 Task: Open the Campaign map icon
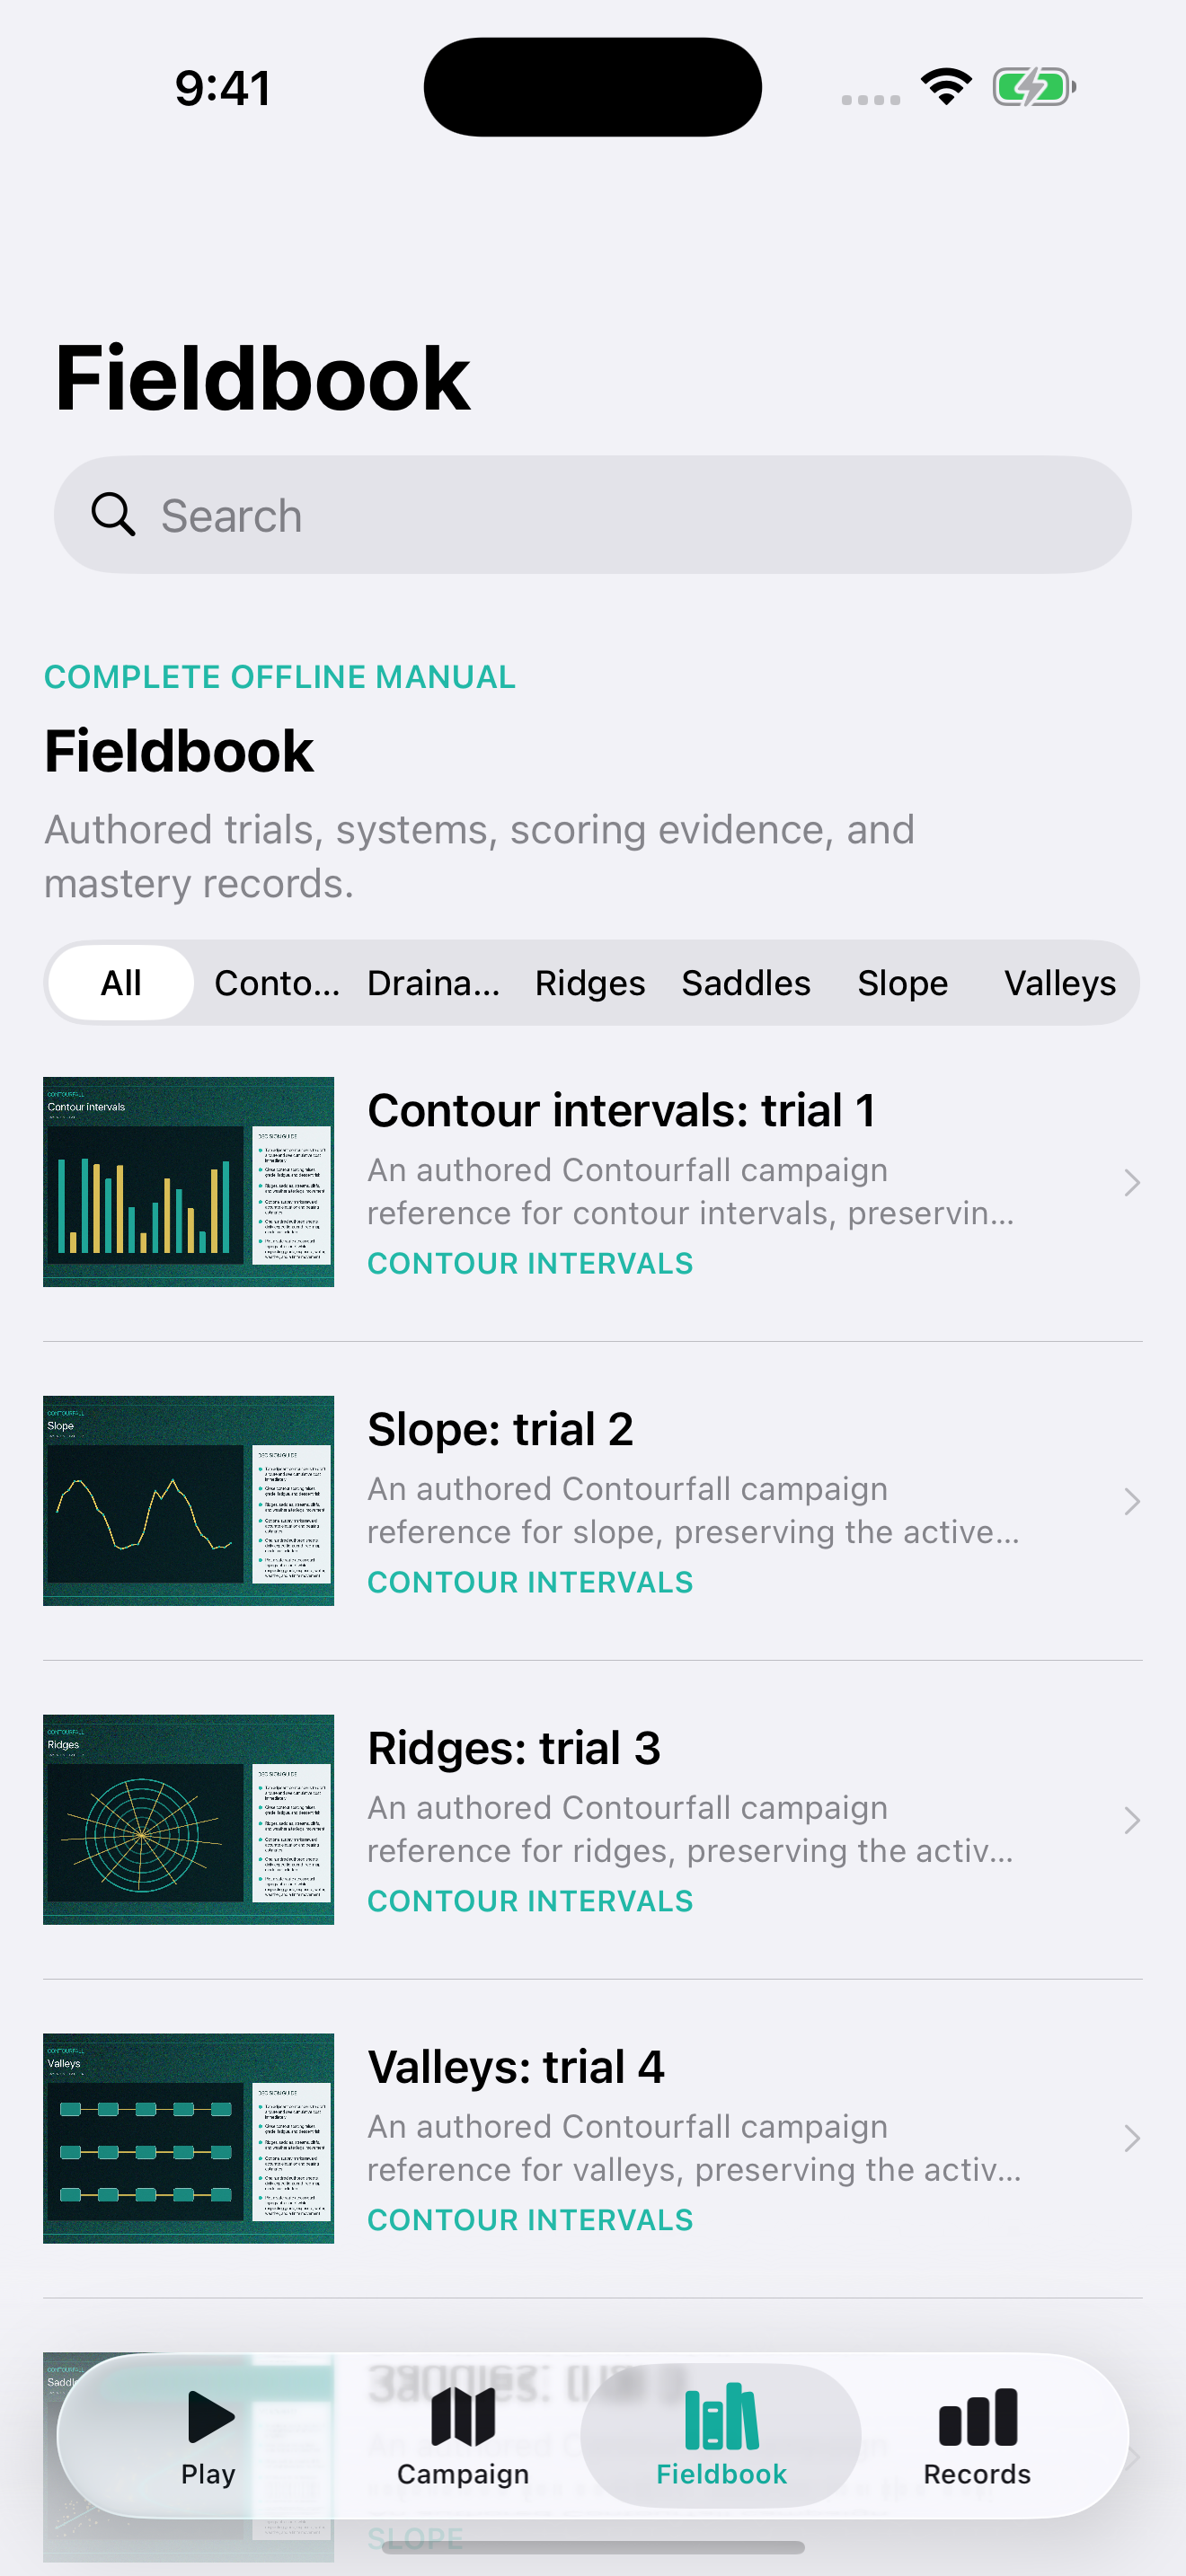pyautogui.click(x=463, y=2417)
